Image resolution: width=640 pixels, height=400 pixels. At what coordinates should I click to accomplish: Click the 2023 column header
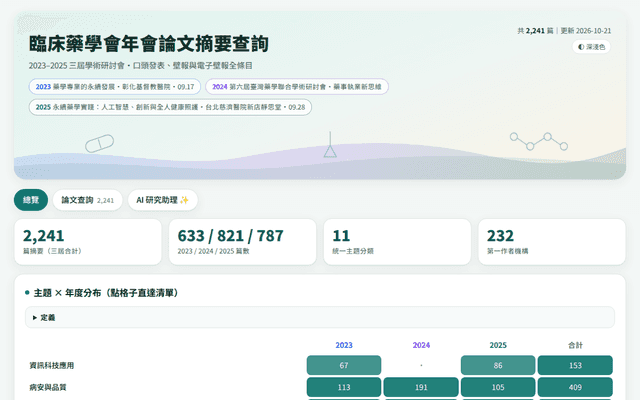pos(344,345)
